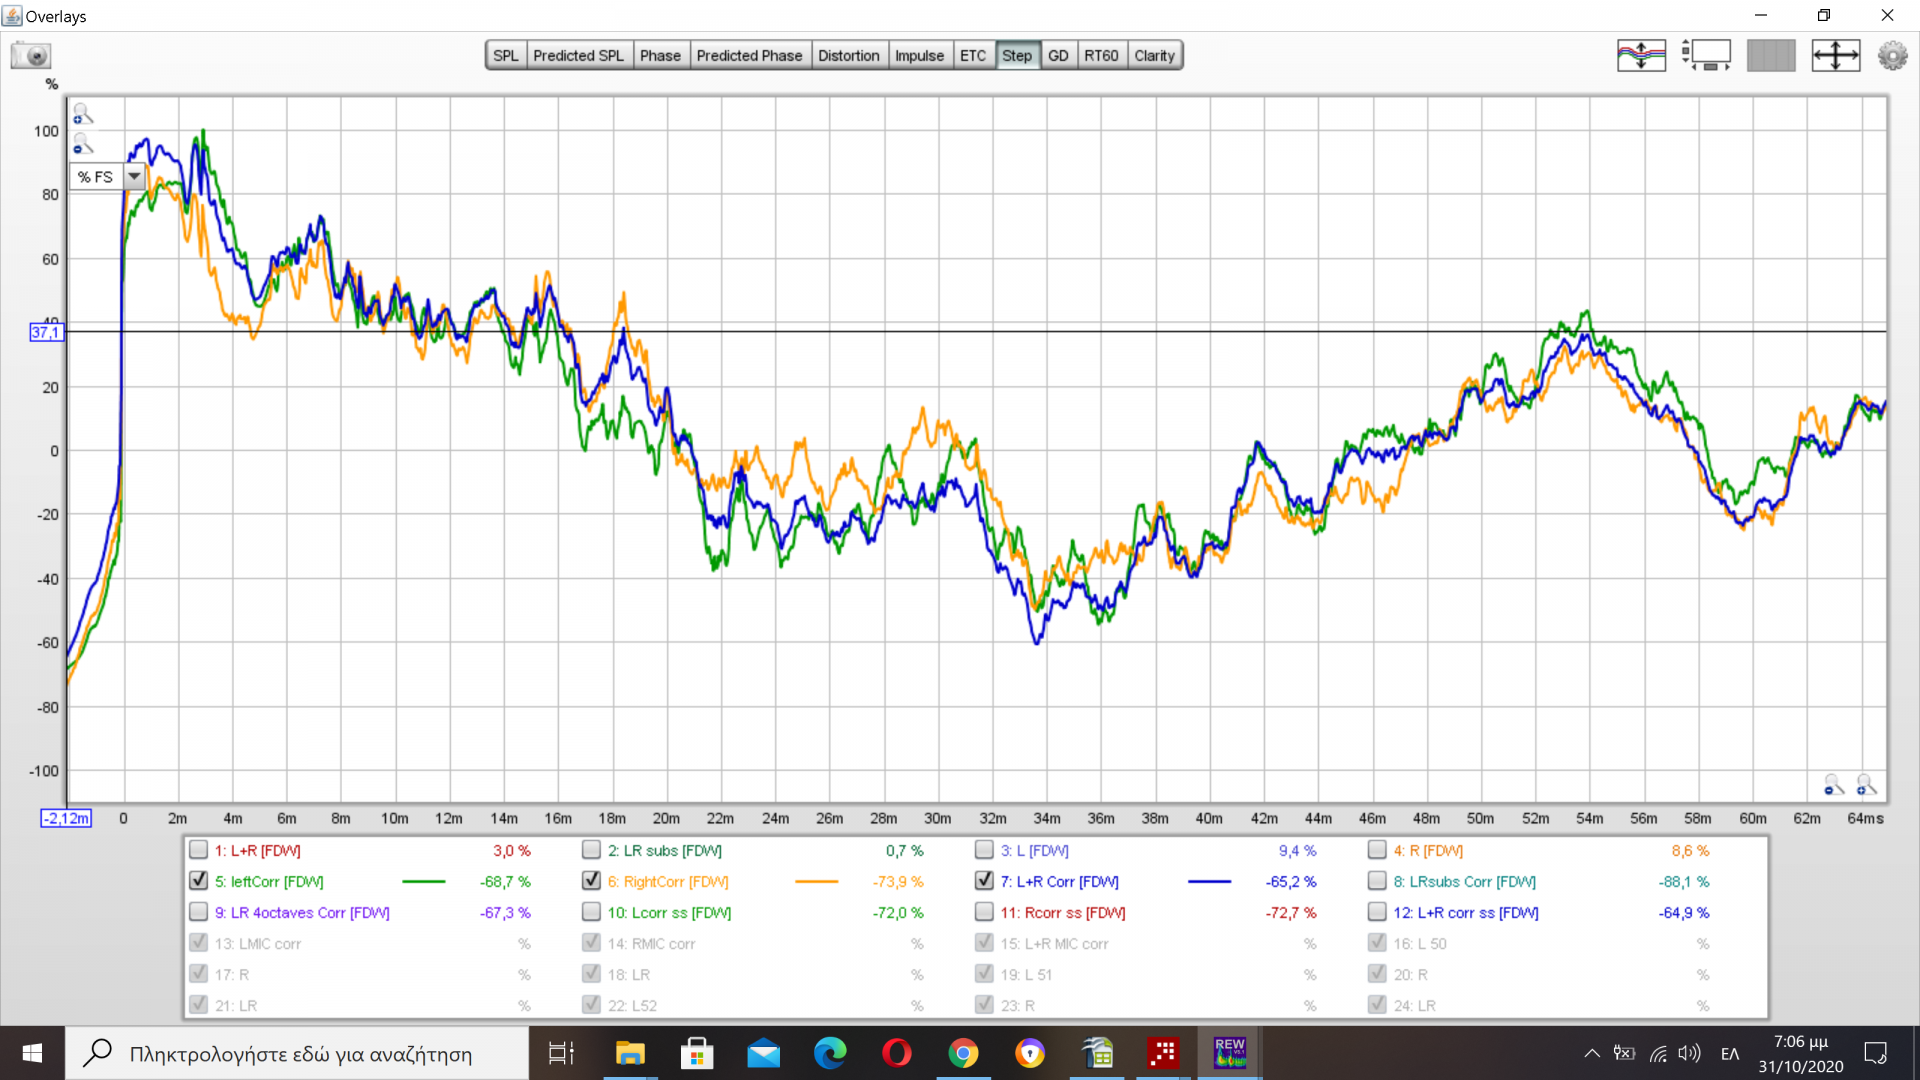This screenshot has height=1080, width=1920.
Task: Uncheck the 5: leftCorr [FDW] trace
Action: tap(198, 881)
